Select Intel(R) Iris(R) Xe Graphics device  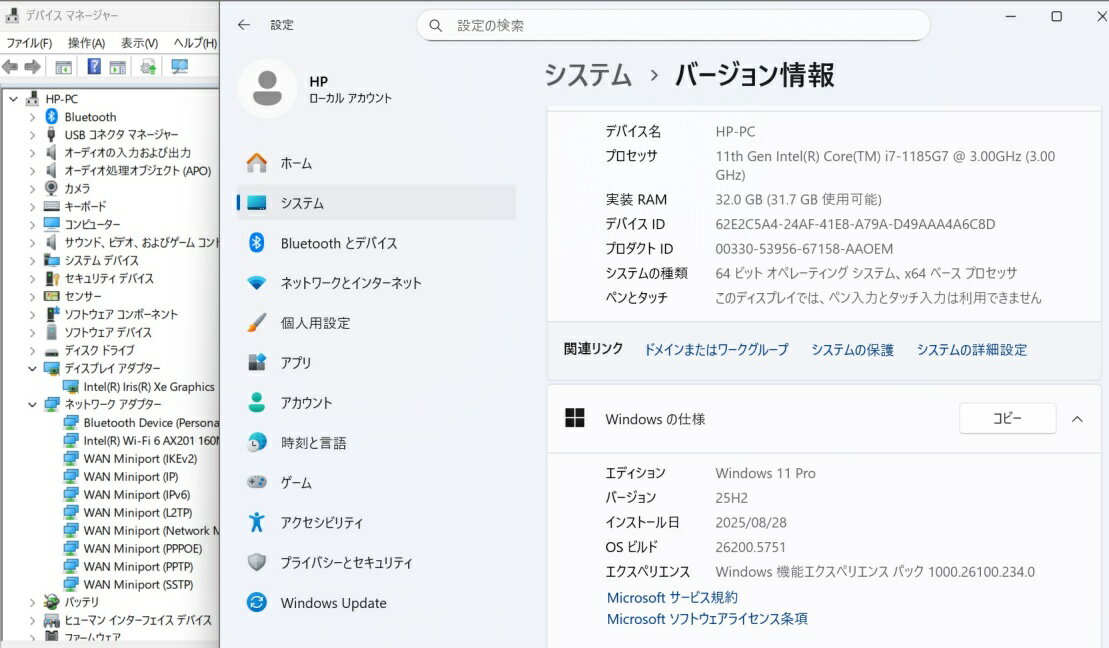coord(148,387)
